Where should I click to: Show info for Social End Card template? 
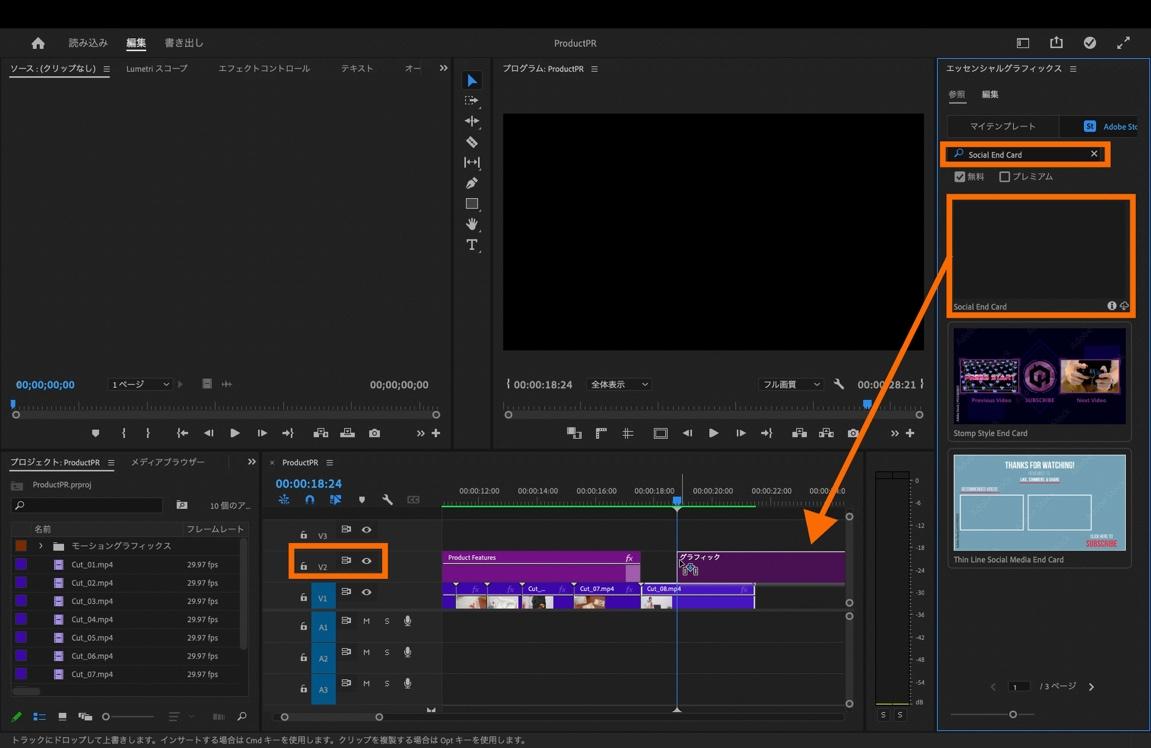tap(1111, 305)
